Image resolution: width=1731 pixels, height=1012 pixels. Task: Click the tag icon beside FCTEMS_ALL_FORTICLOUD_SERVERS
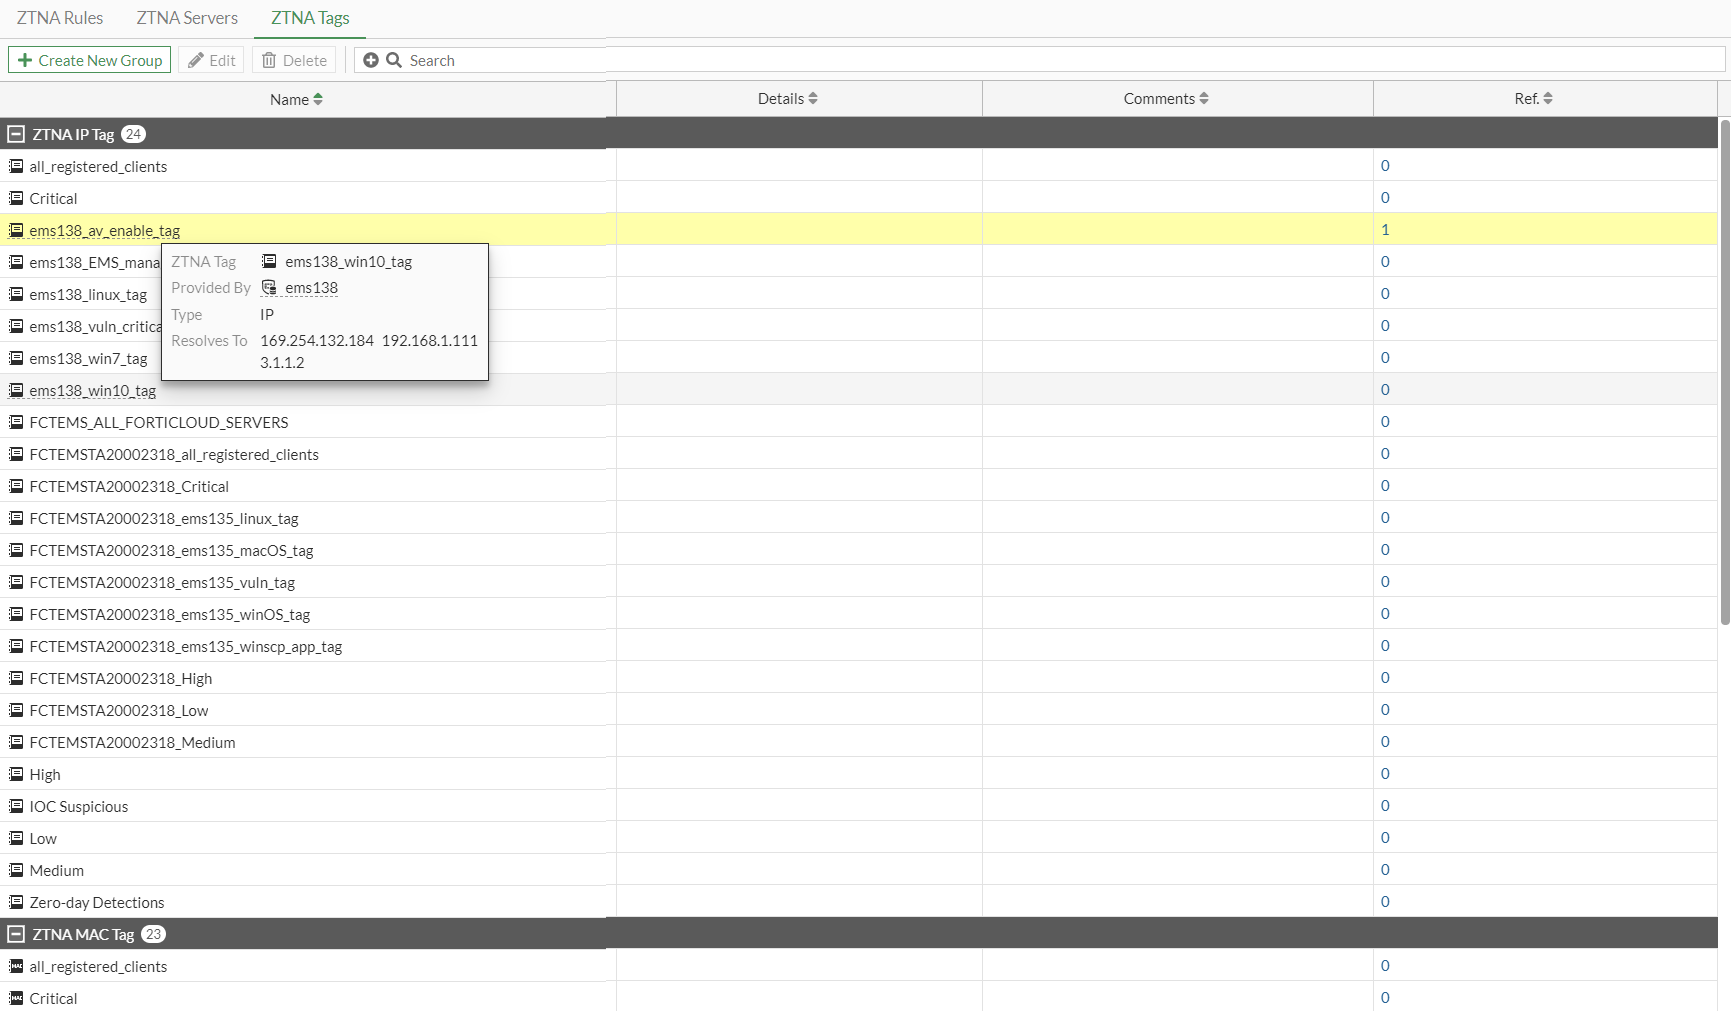pyautogui.click(x=15, y=421)
